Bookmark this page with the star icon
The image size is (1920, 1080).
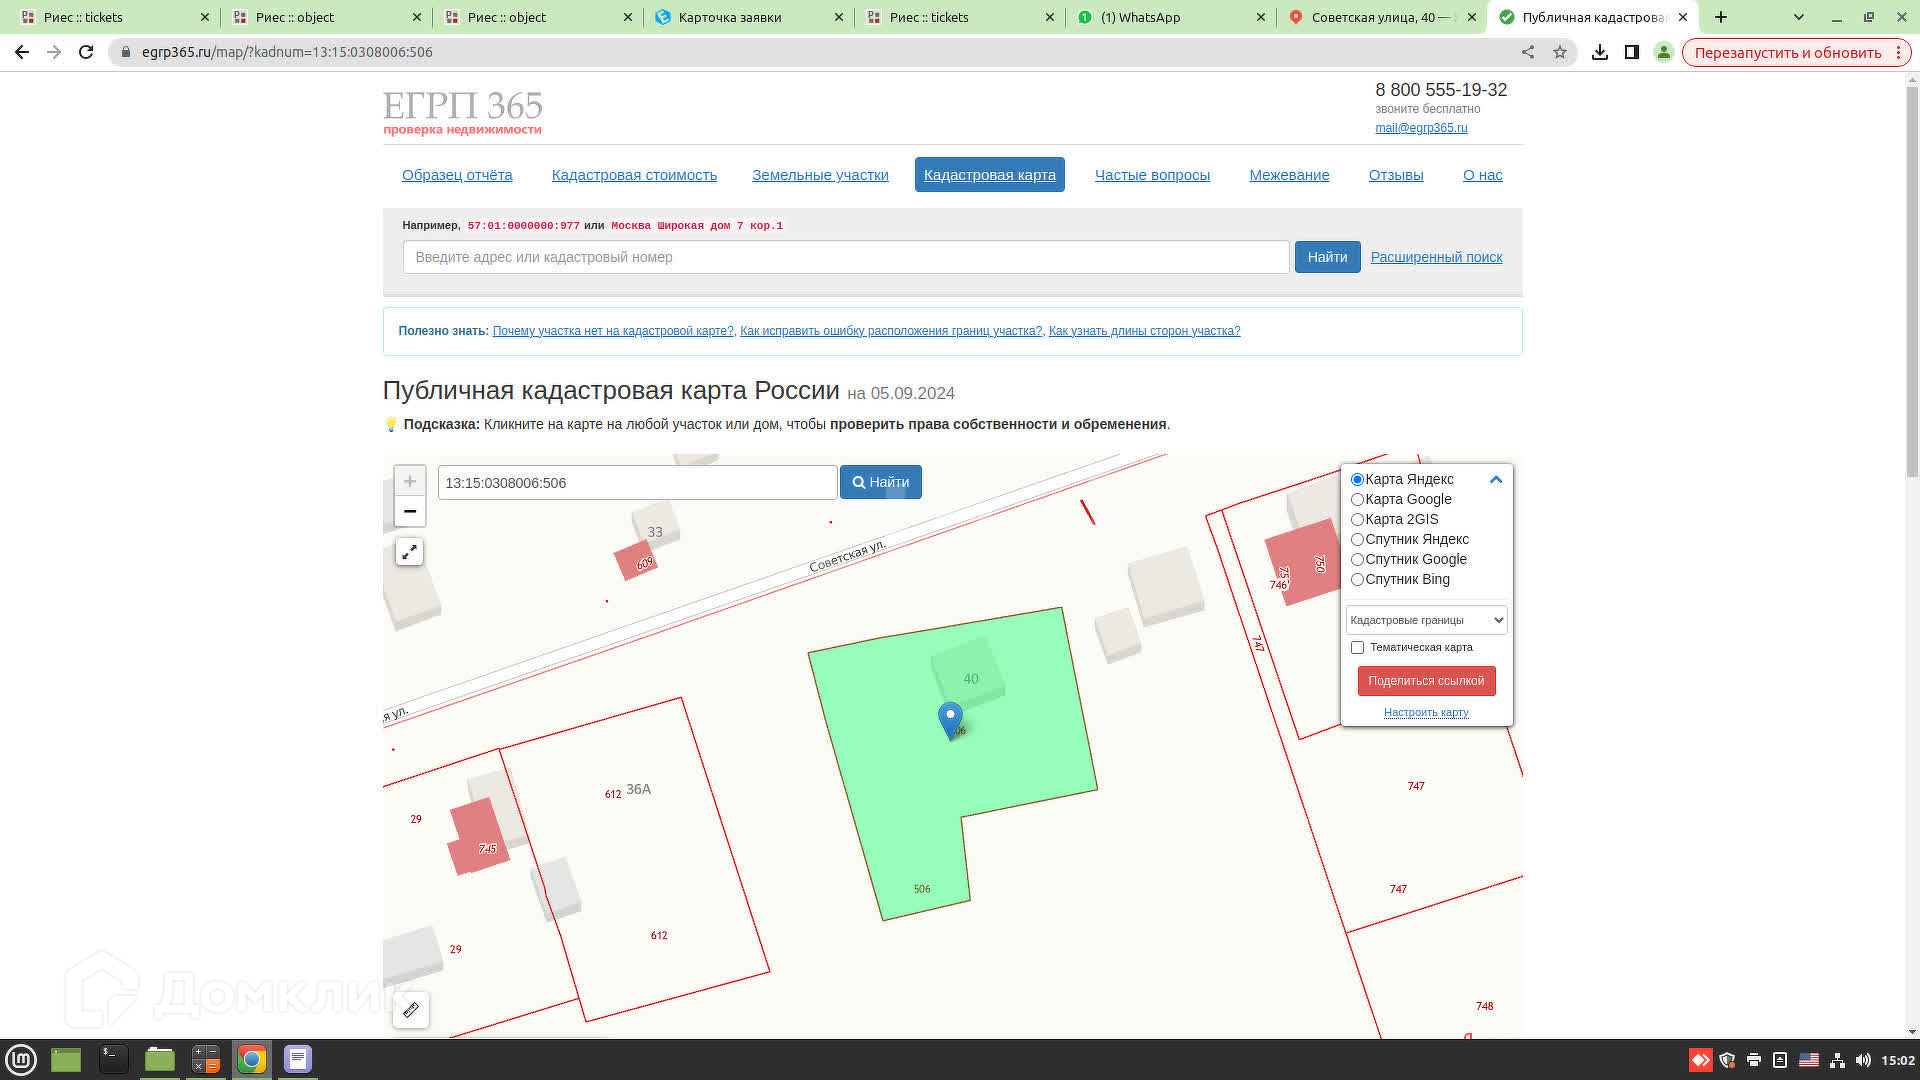tap(1560, 52)
